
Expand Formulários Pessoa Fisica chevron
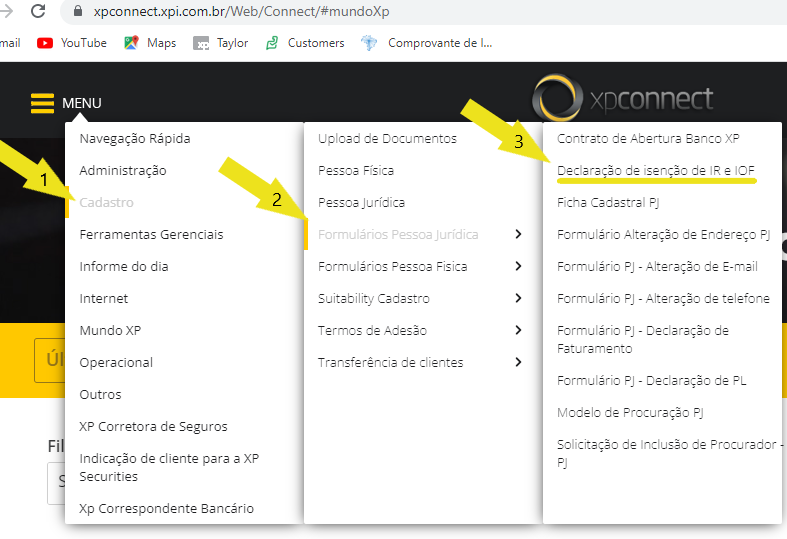(x=518, y=266)
